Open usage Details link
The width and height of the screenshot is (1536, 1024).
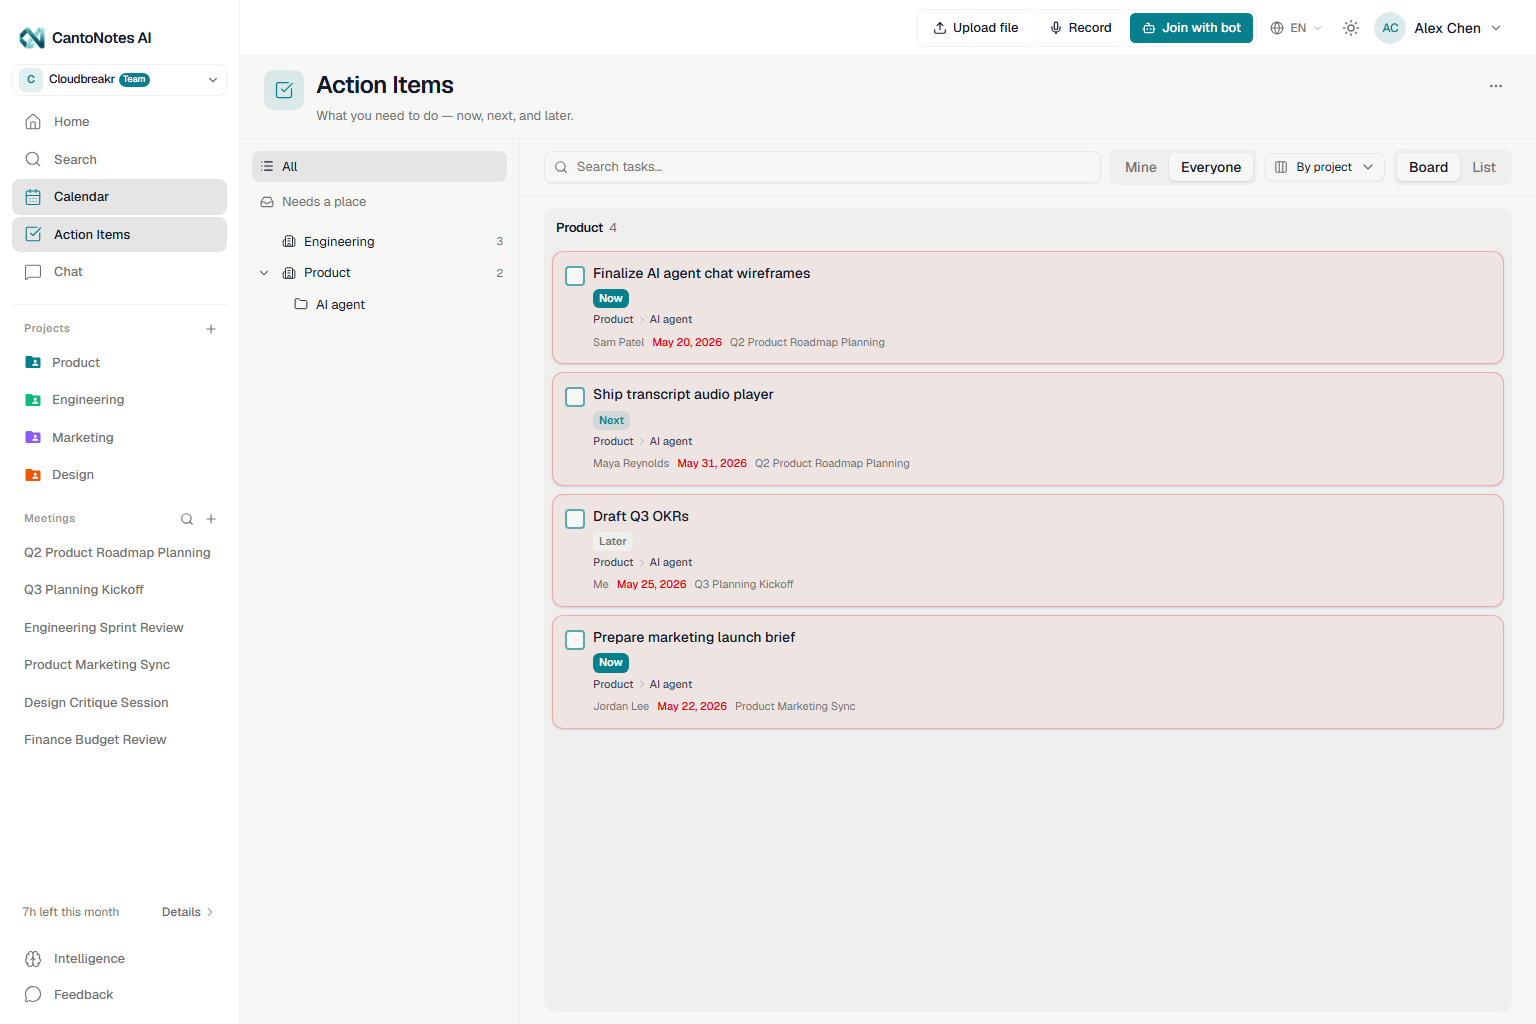(x=188, y=912)
